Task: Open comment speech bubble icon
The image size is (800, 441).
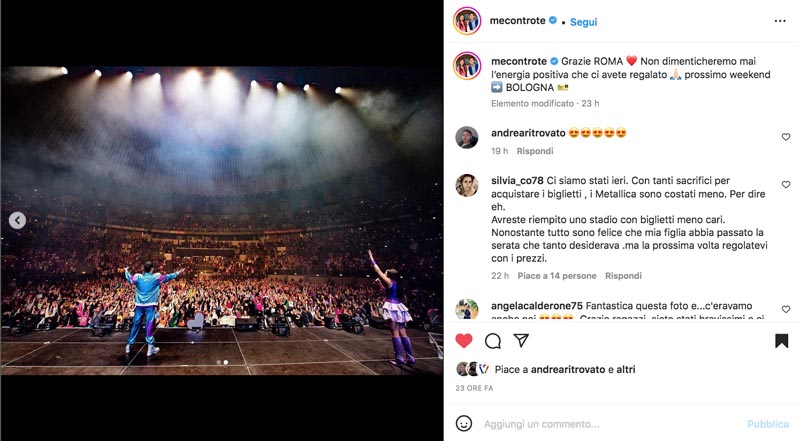Action: point(492,340)
